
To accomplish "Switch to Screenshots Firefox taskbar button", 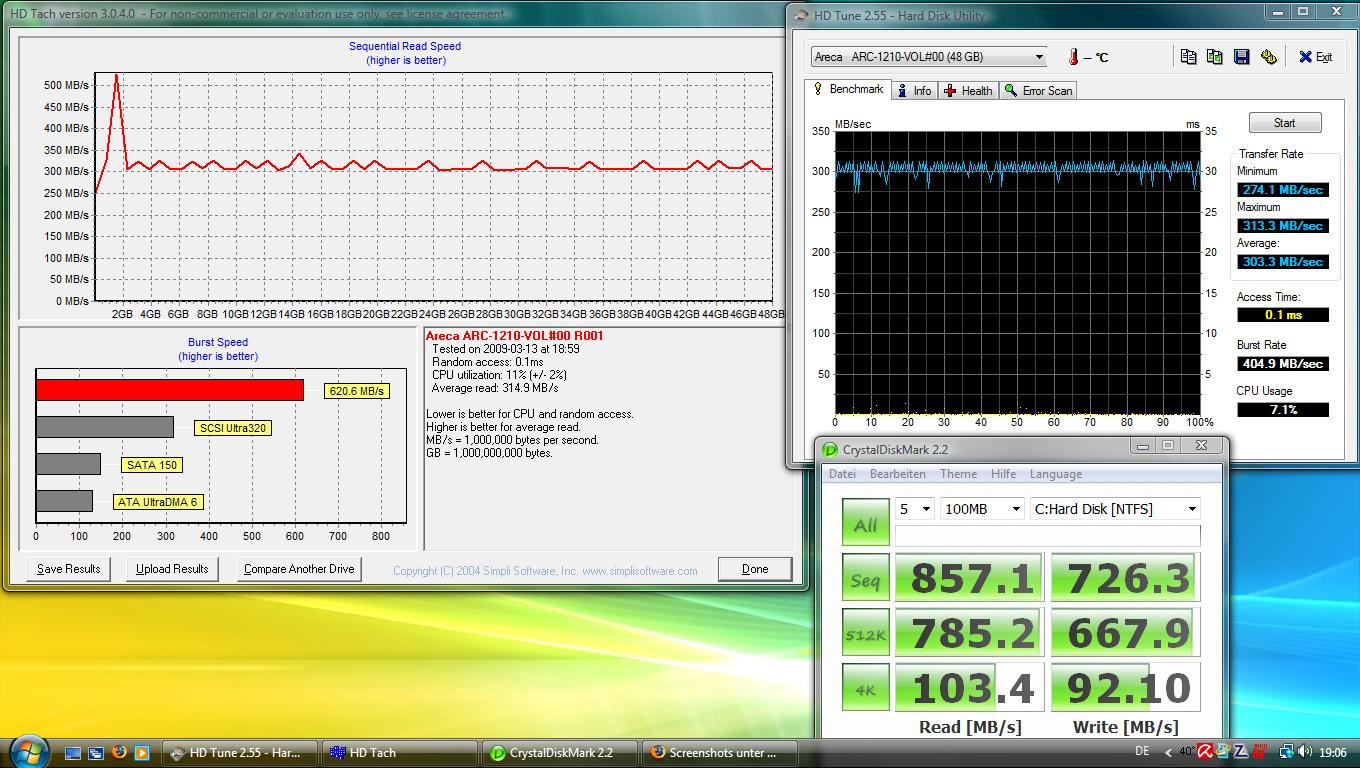I will click(721, 753).
